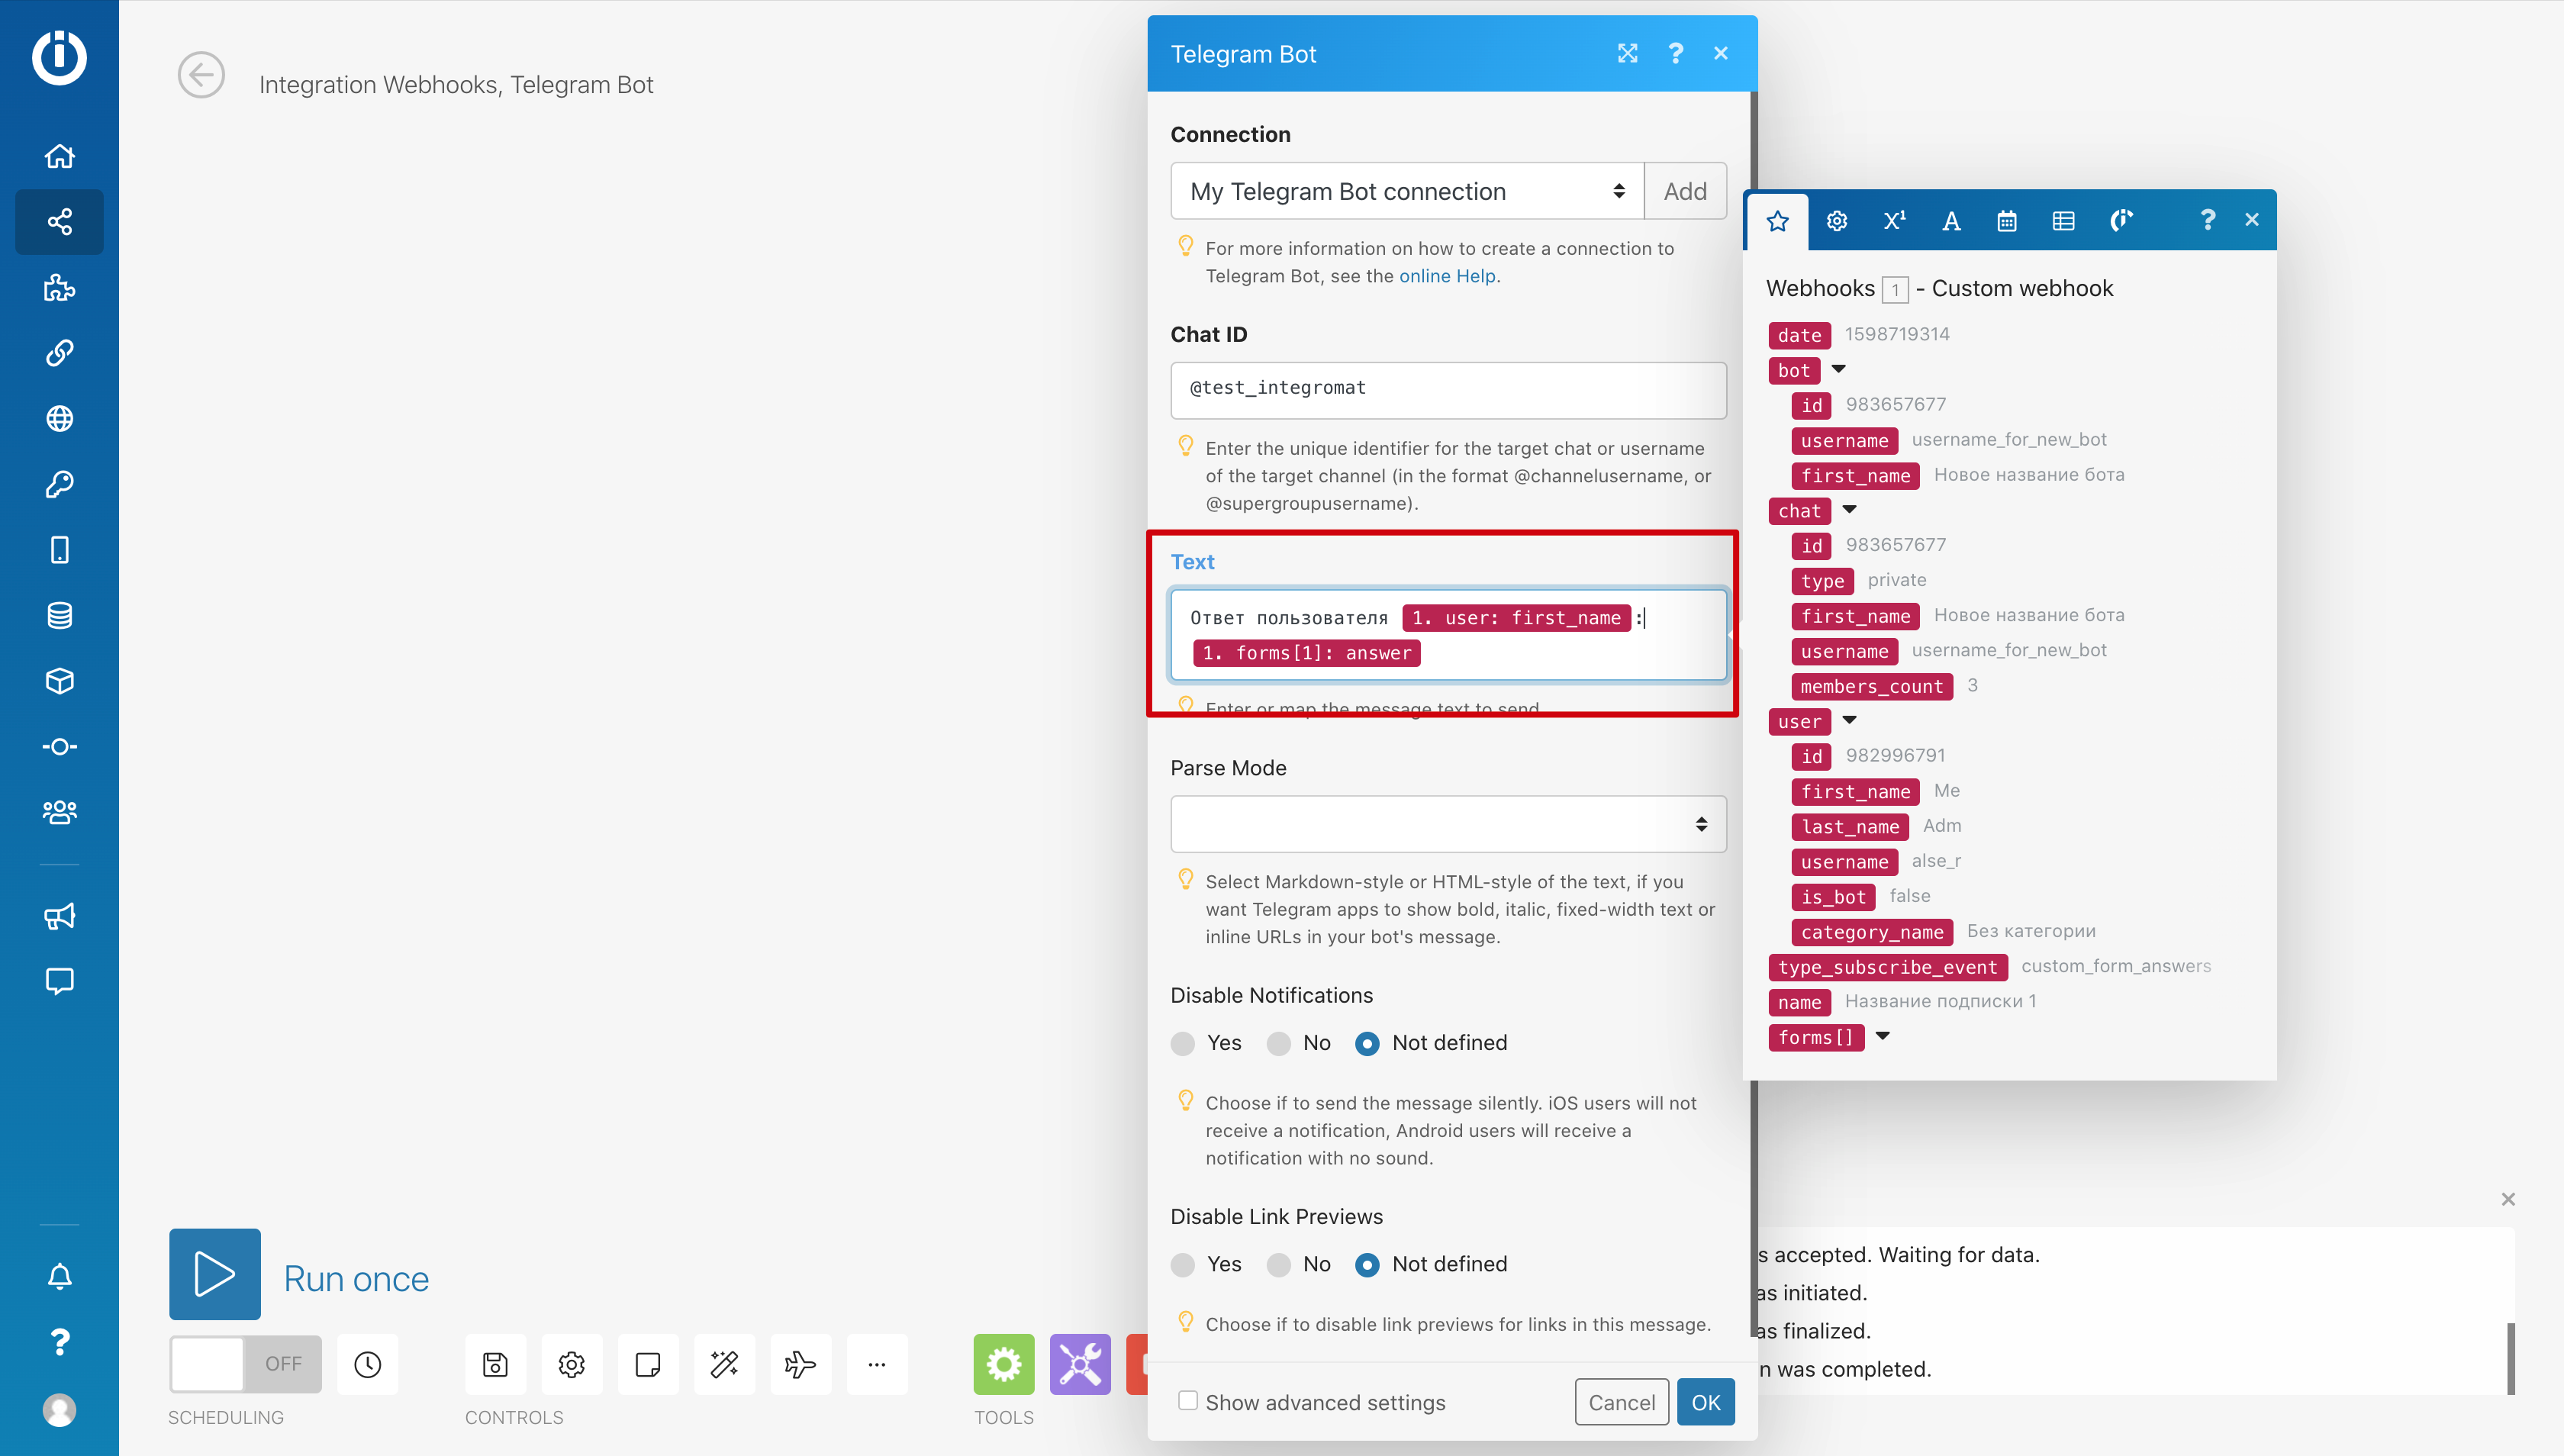The image size is (2564, 1456).
Task: Switch to date functions calendar tab
Action: coord(2007,221)
